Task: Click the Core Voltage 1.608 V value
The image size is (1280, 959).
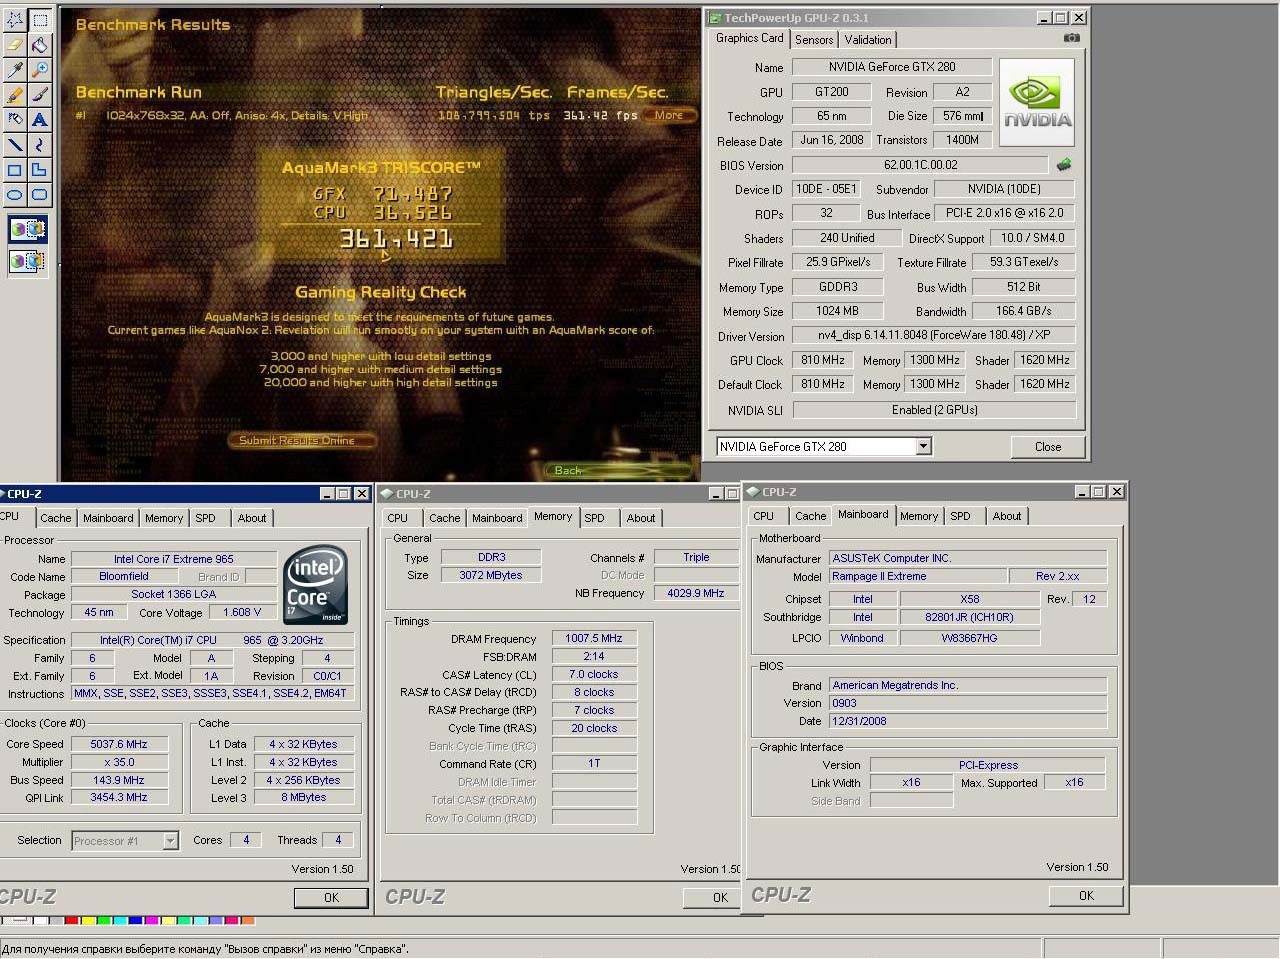Action: (242, 612)
